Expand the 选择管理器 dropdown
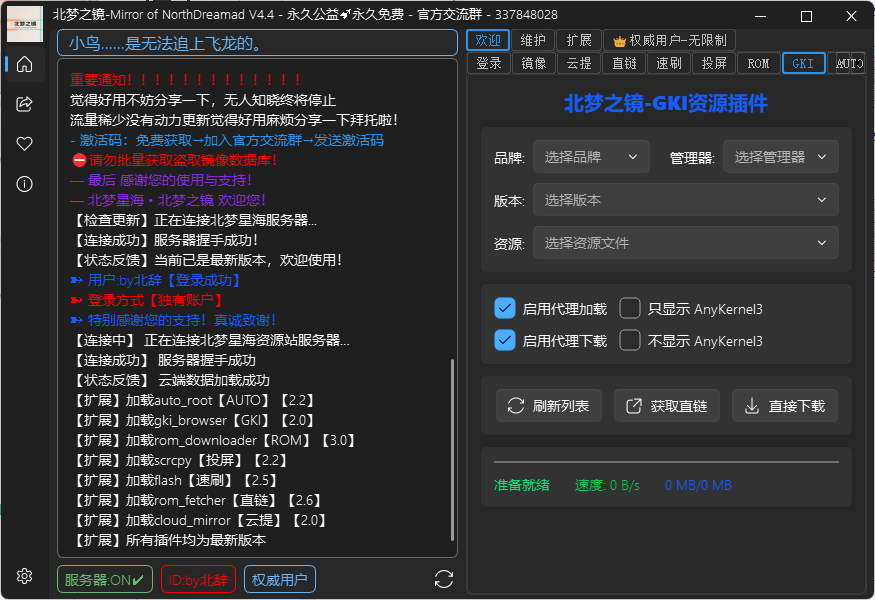875x600 pixels. click(783, 156)
